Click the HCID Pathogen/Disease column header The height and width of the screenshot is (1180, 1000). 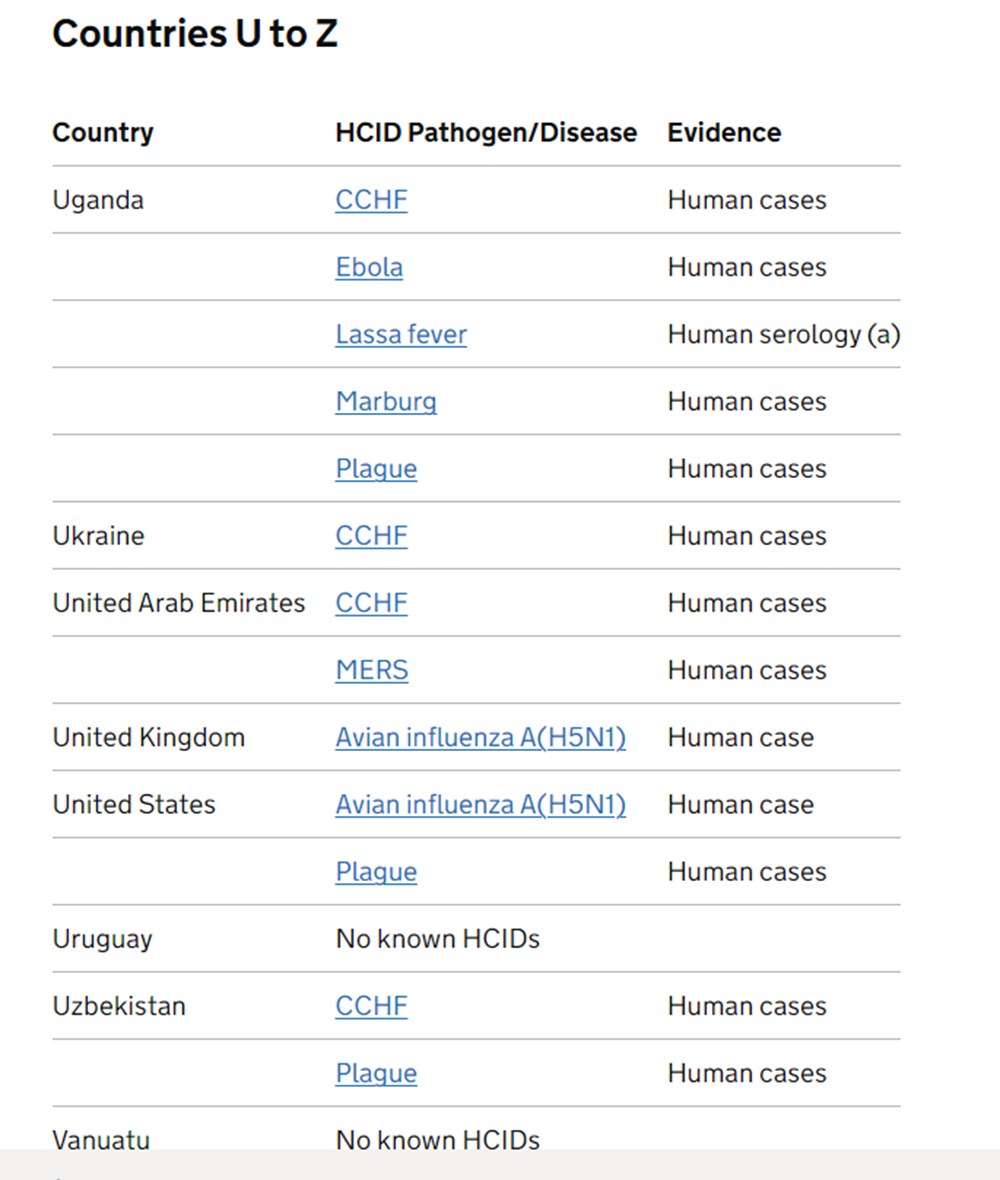pyautogui.click(x=486, y=132)
